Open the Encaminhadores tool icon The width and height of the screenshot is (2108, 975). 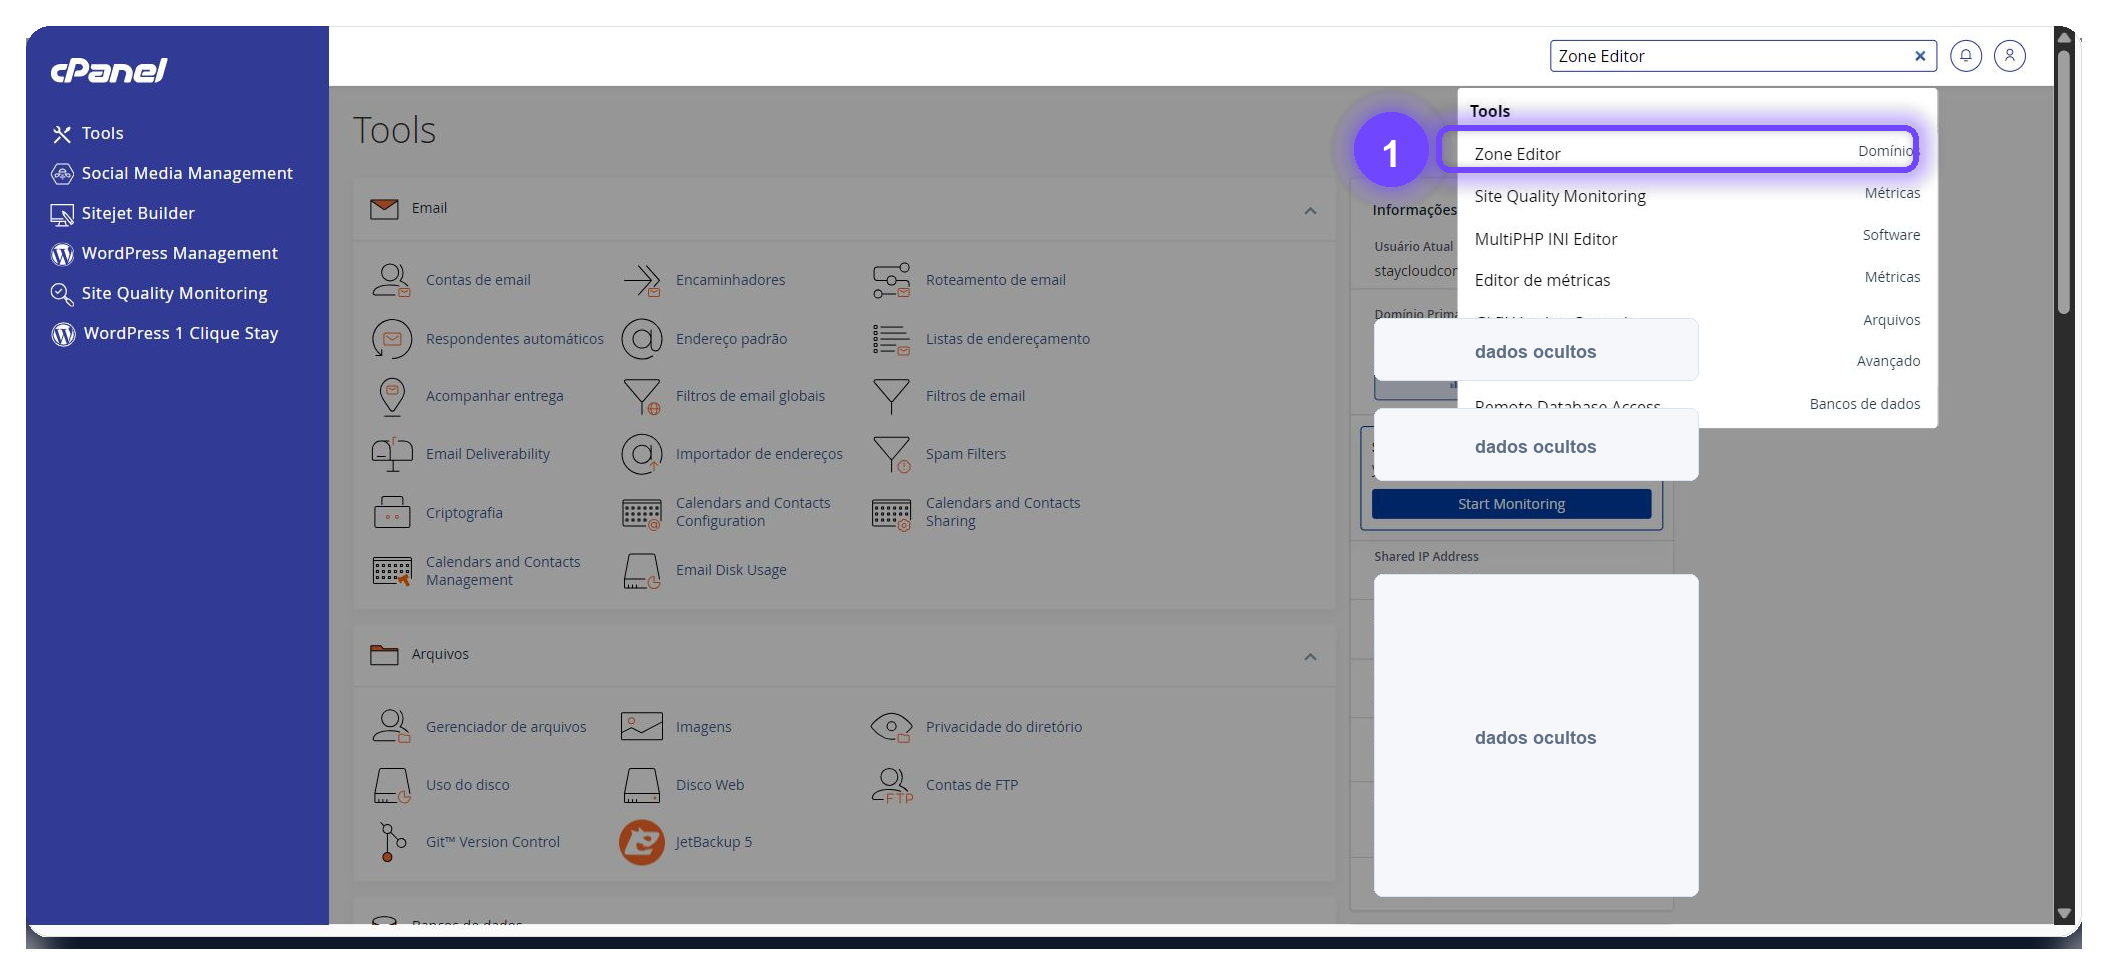coord(641,280)
